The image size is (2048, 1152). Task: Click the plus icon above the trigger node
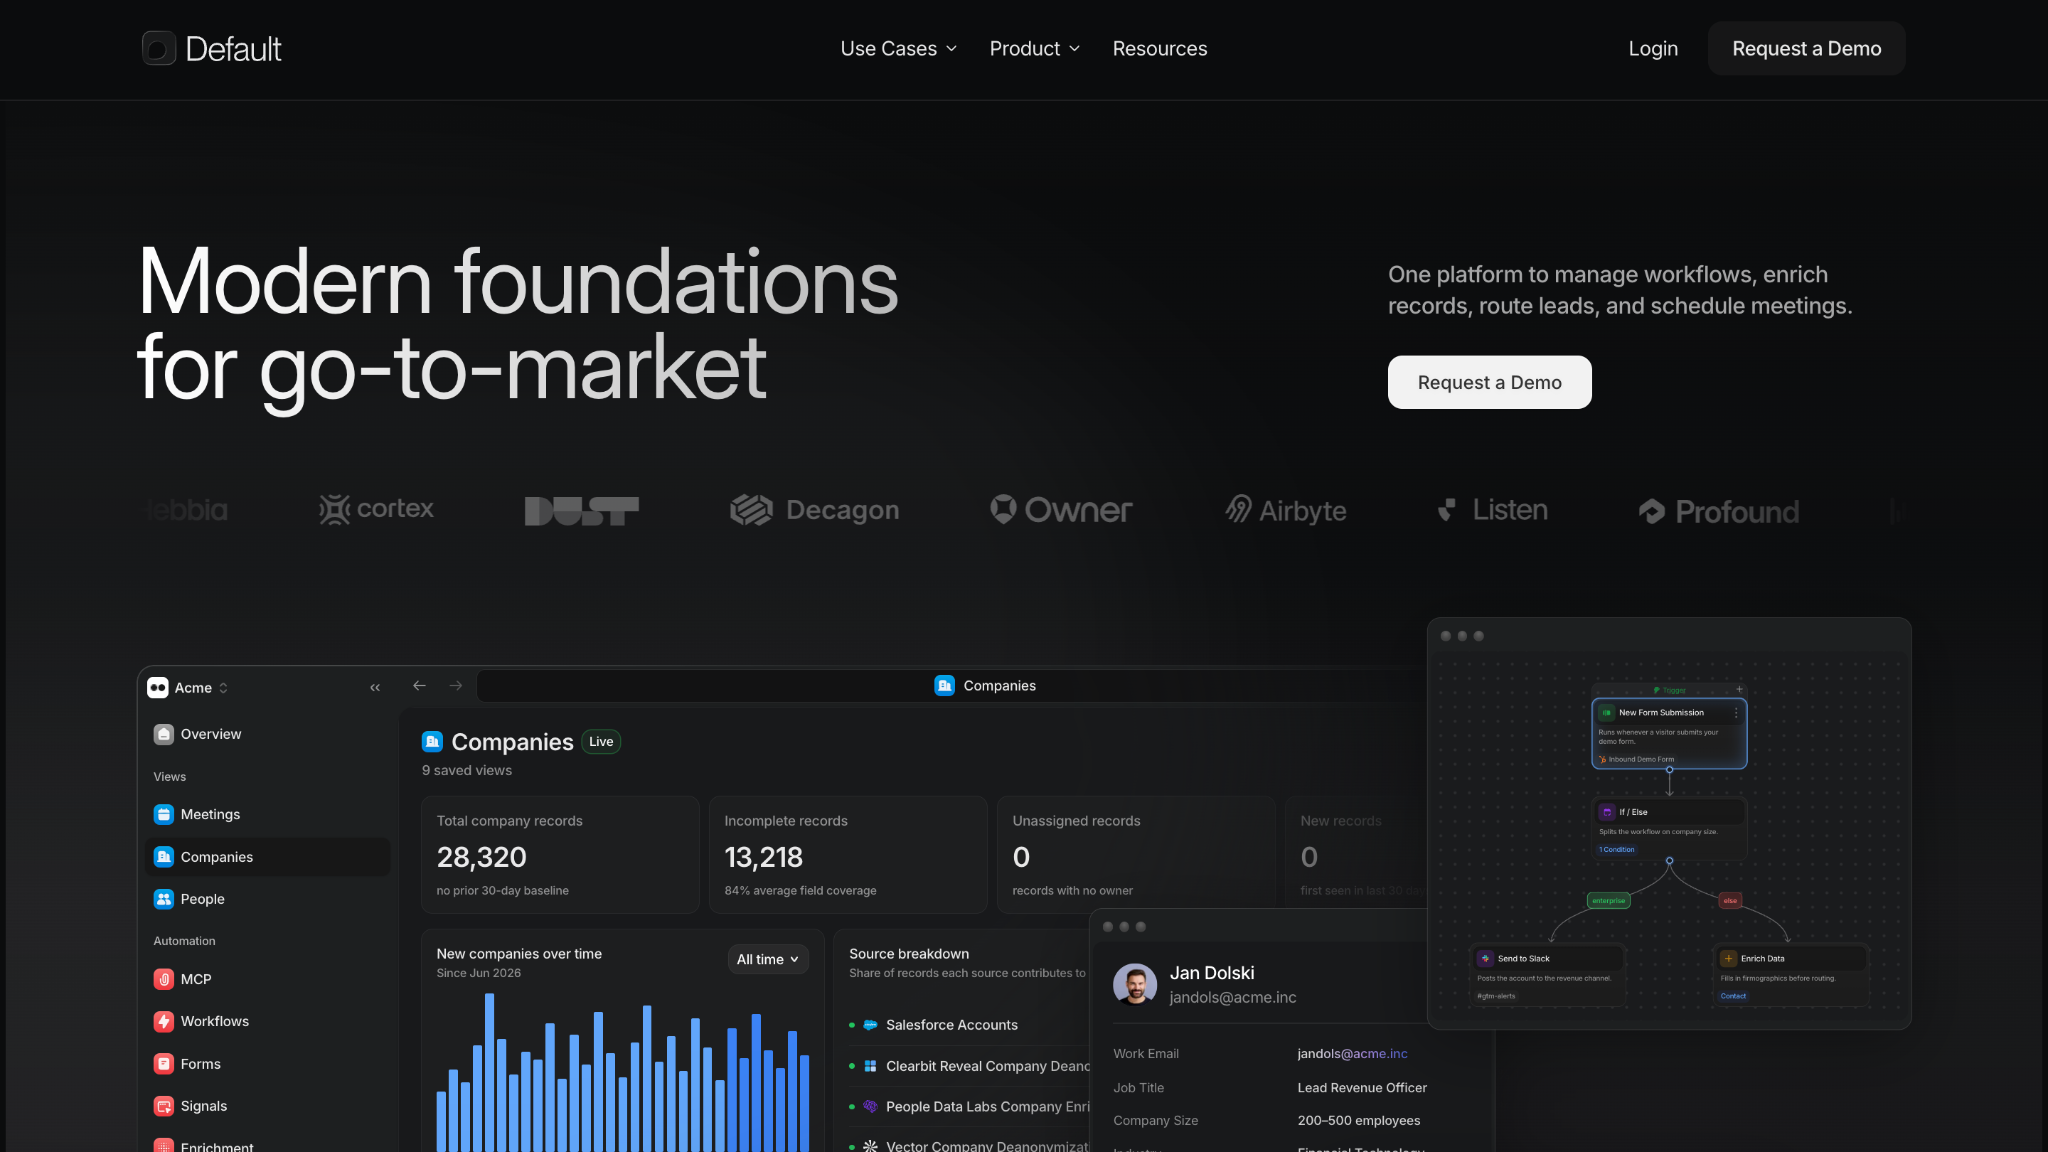[x=1739, y=690]
